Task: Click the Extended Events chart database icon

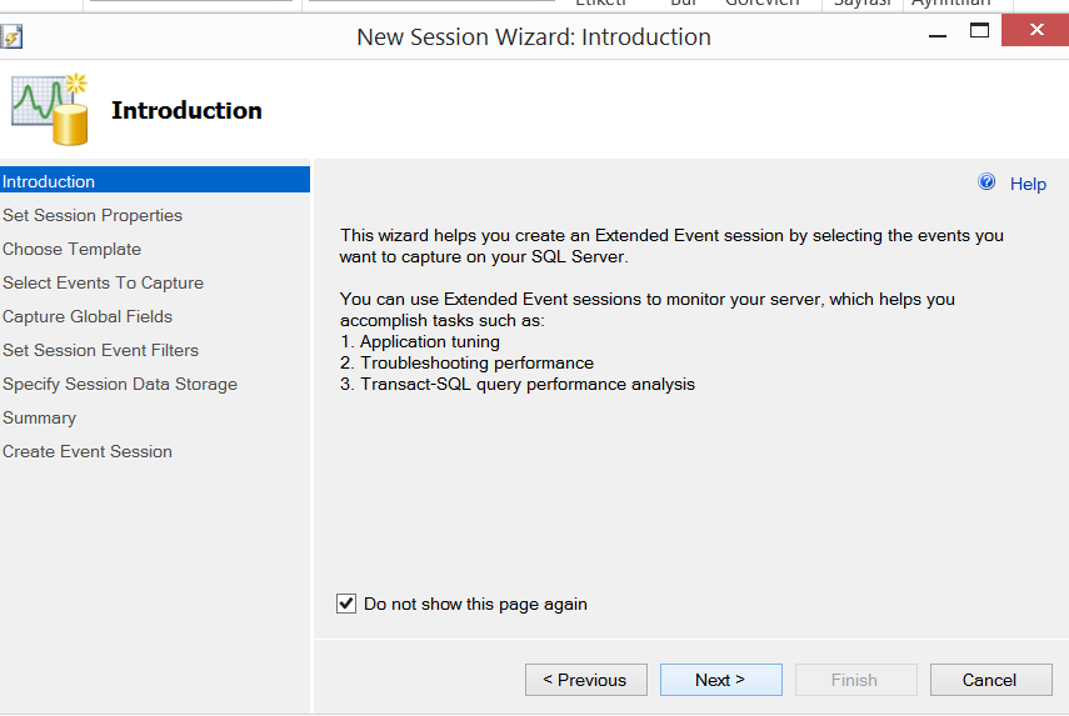Action: [x=50, y=109]
